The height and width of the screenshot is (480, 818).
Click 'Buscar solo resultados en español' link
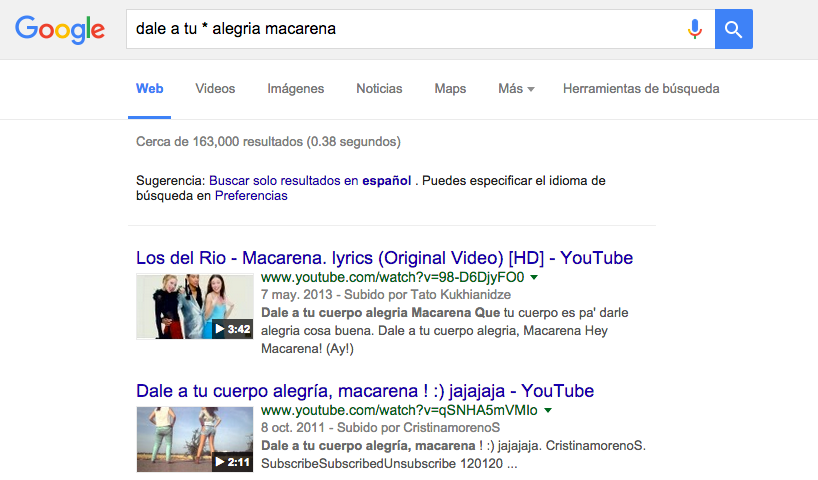(310, 181)
